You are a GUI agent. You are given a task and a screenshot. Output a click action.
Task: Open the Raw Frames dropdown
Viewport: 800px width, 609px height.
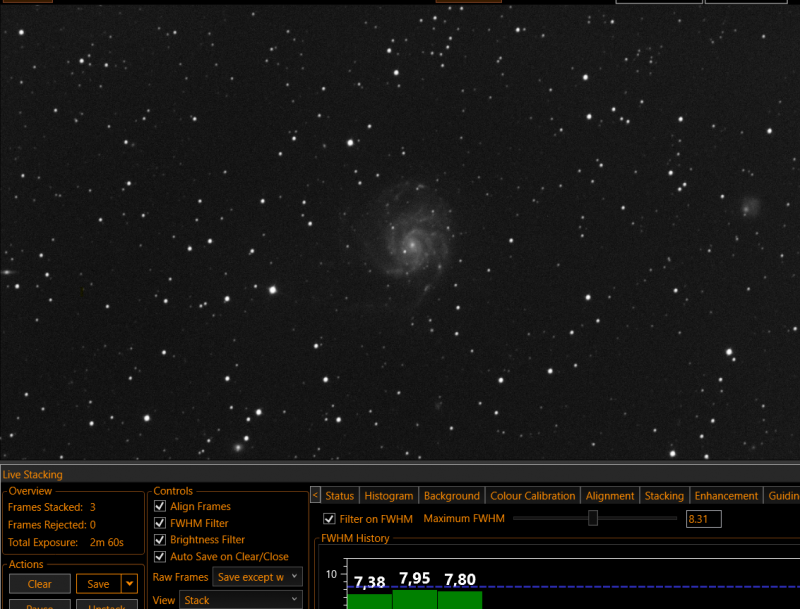point(257,577)
